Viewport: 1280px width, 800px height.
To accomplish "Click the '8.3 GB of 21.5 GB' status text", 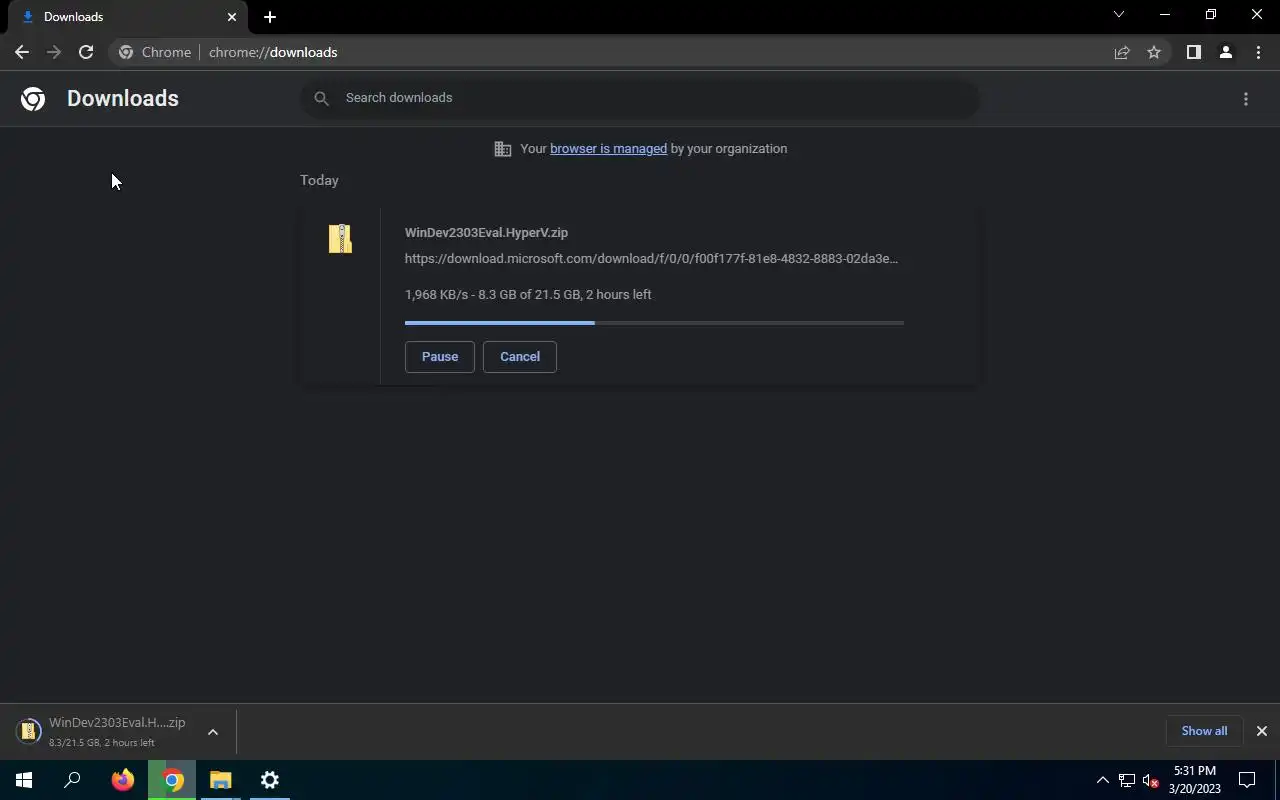I will click(x=529, y=295).
